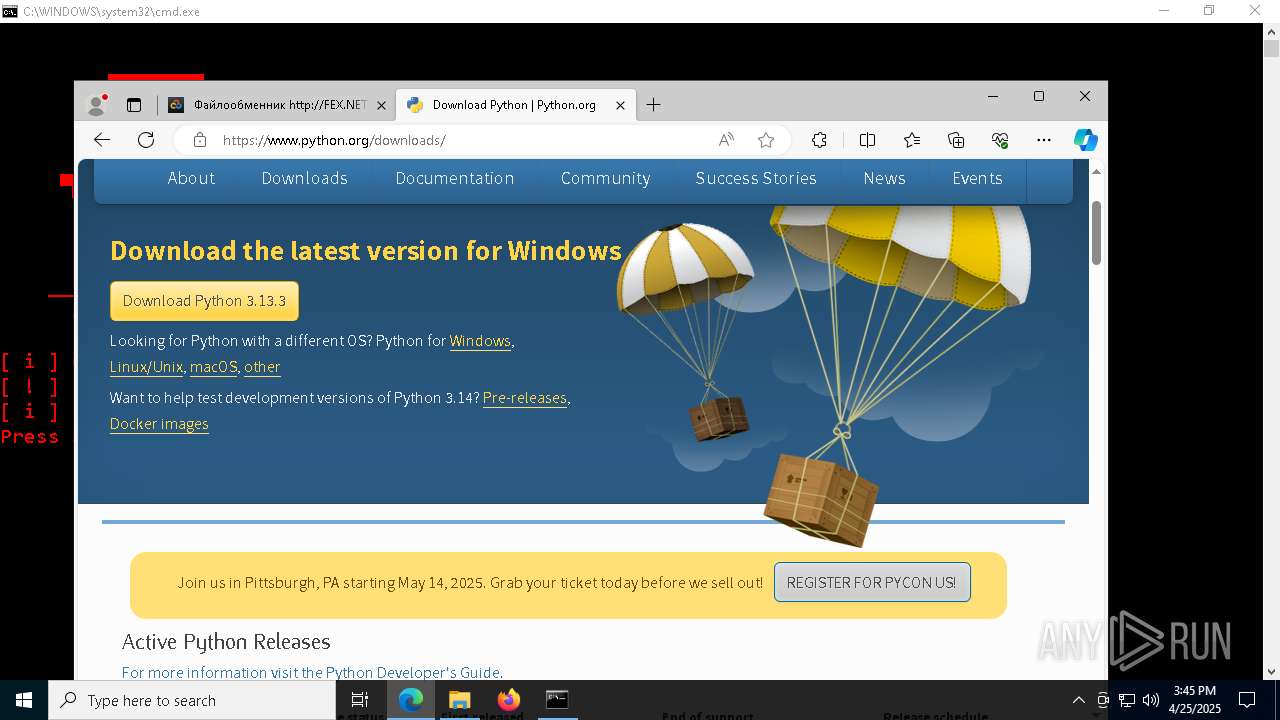The image size is (1280, 720).
Task: Select the Download Python | Python.org tab
Action: coord(515,105)
